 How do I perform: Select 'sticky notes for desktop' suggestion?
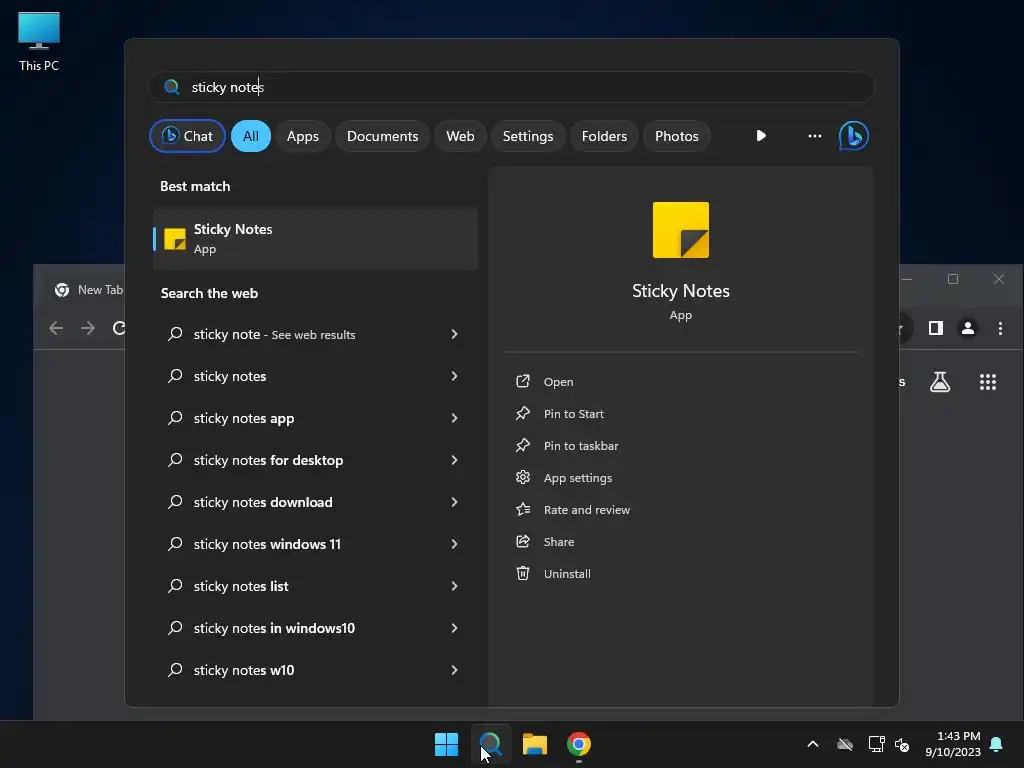[315, 460]
